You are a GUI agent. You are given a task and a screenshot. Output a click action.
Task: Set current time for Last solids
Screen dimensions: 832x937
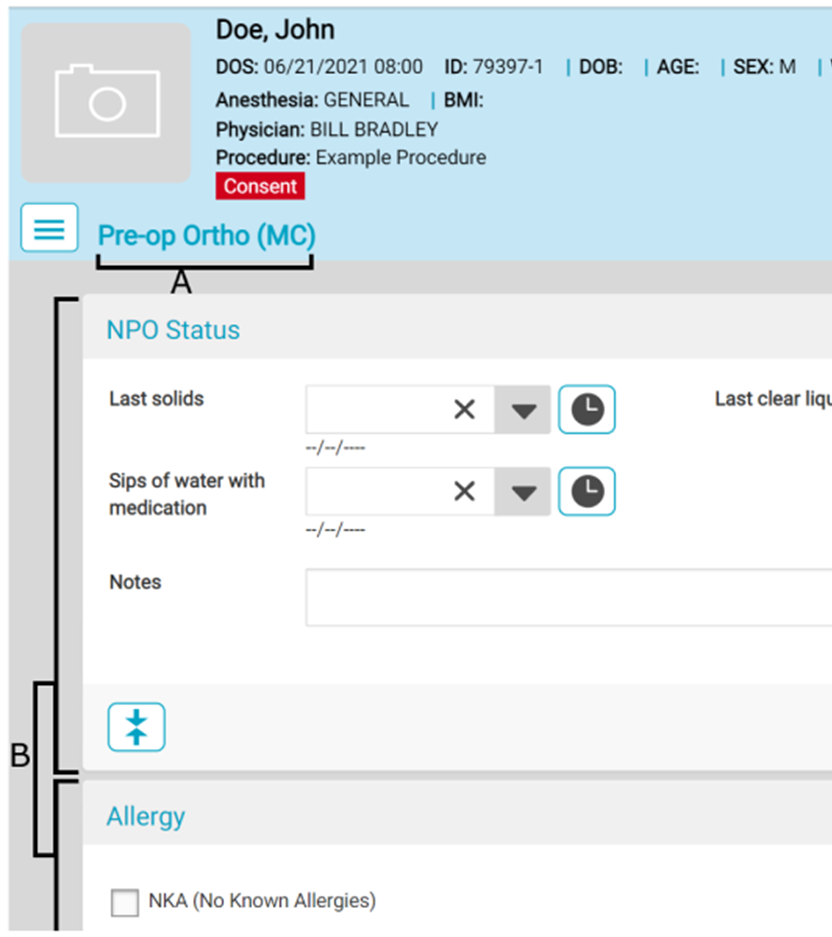586,409
